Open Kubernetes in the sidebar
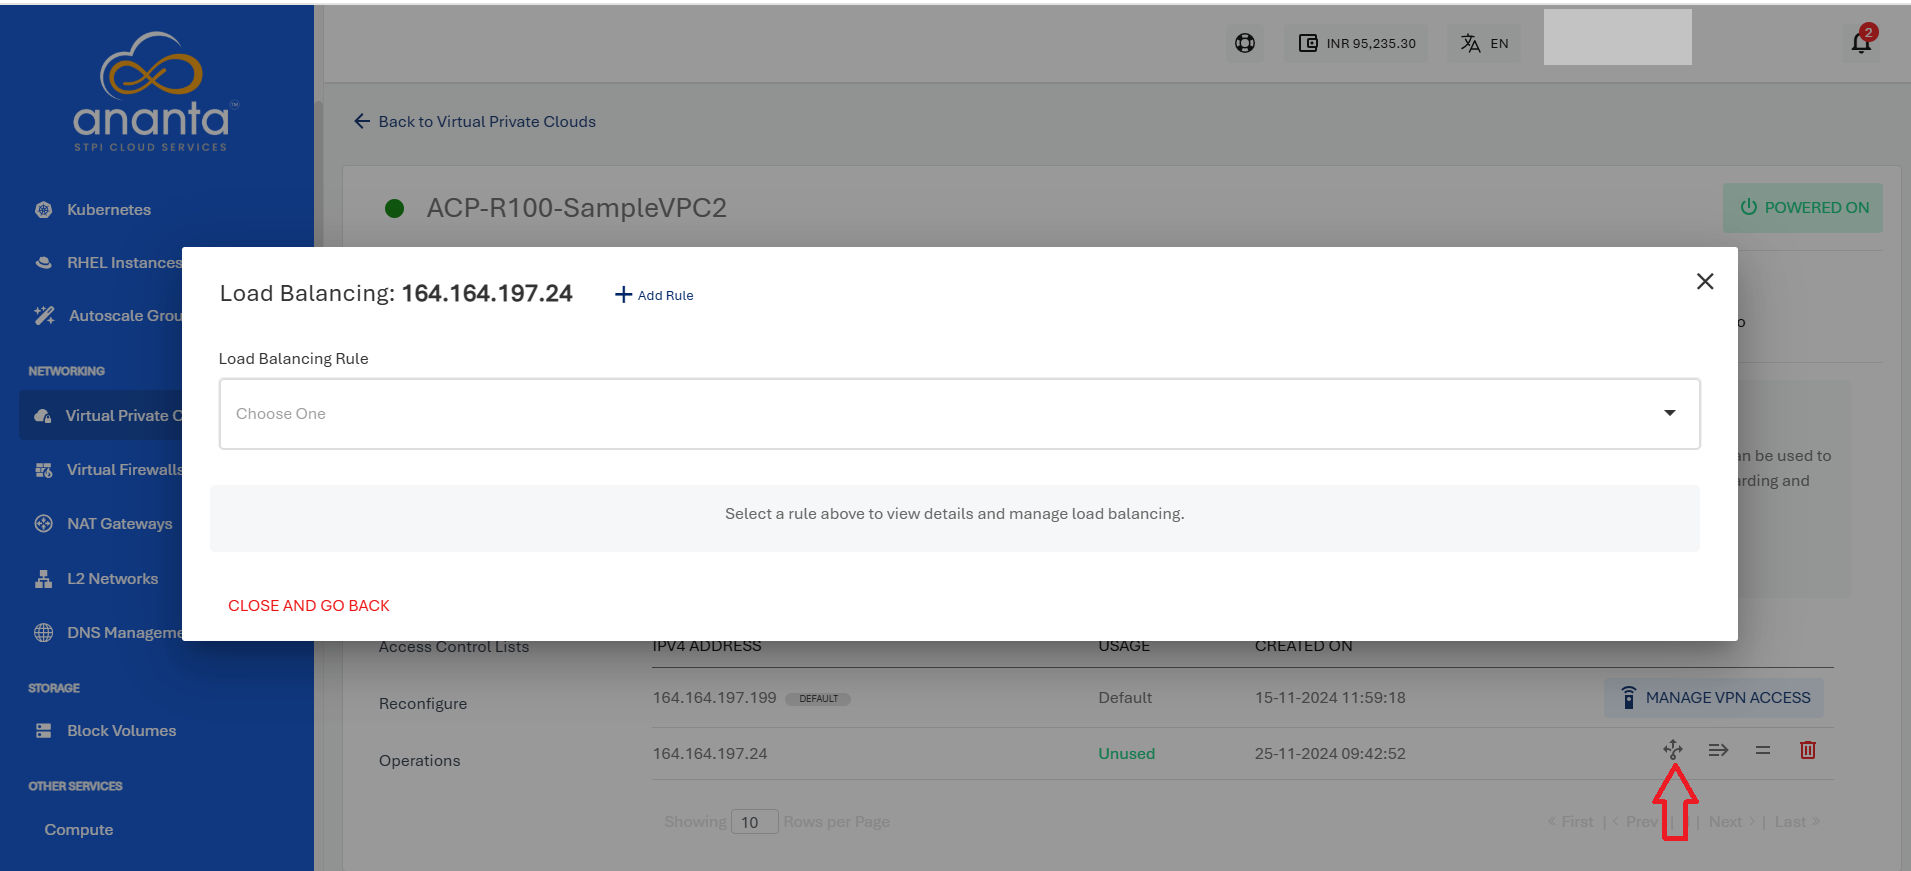 click(108, 210)
